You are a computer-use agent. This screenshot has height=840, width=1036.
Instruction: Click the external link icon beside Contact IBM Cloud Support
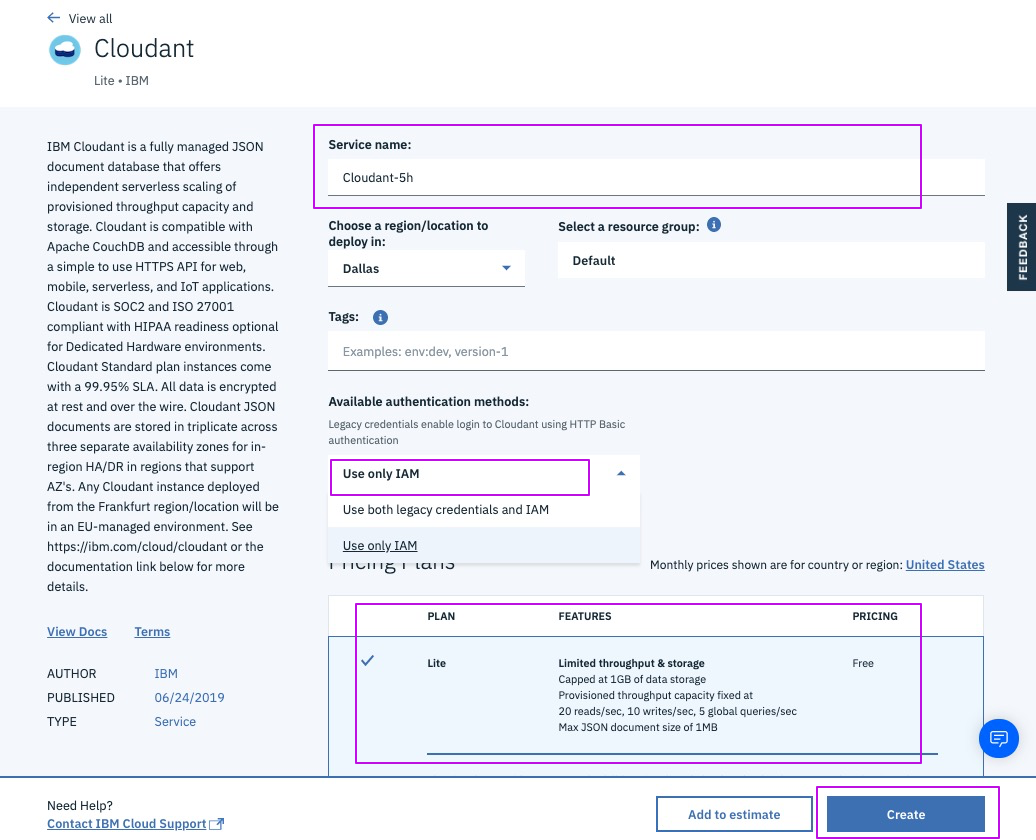tap(216, 823)
